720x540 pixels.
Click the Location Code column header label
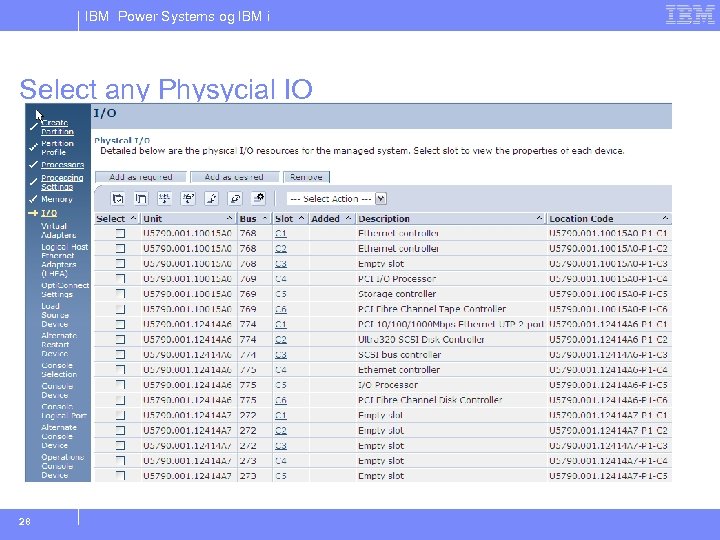tap(581, 219)
